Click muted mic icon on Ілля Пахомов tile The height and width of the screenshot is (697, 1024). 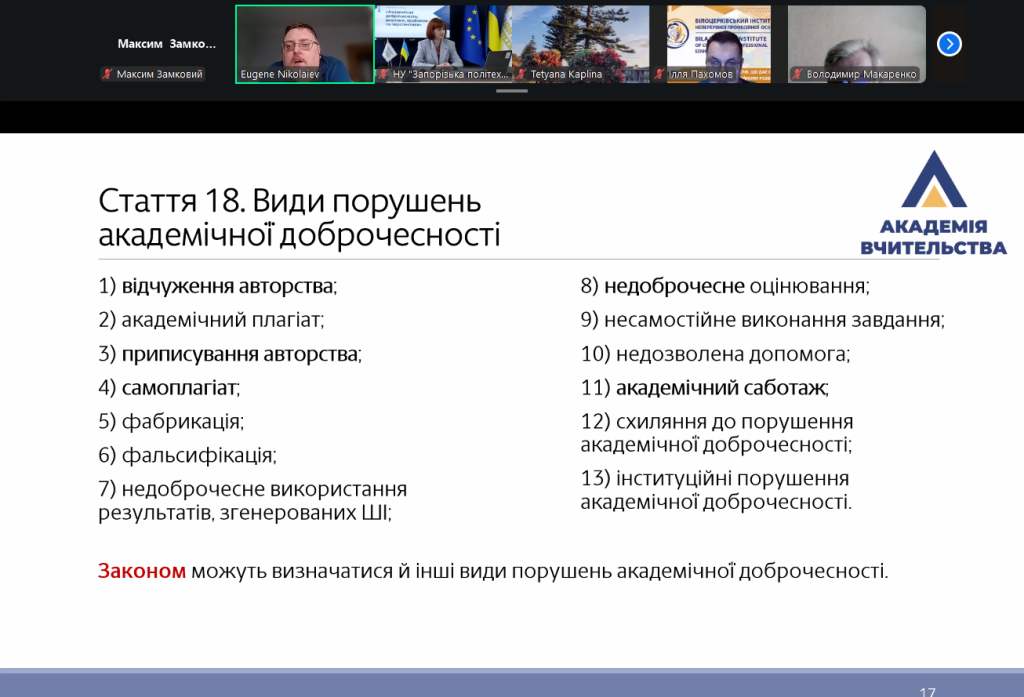click(659, 74)
